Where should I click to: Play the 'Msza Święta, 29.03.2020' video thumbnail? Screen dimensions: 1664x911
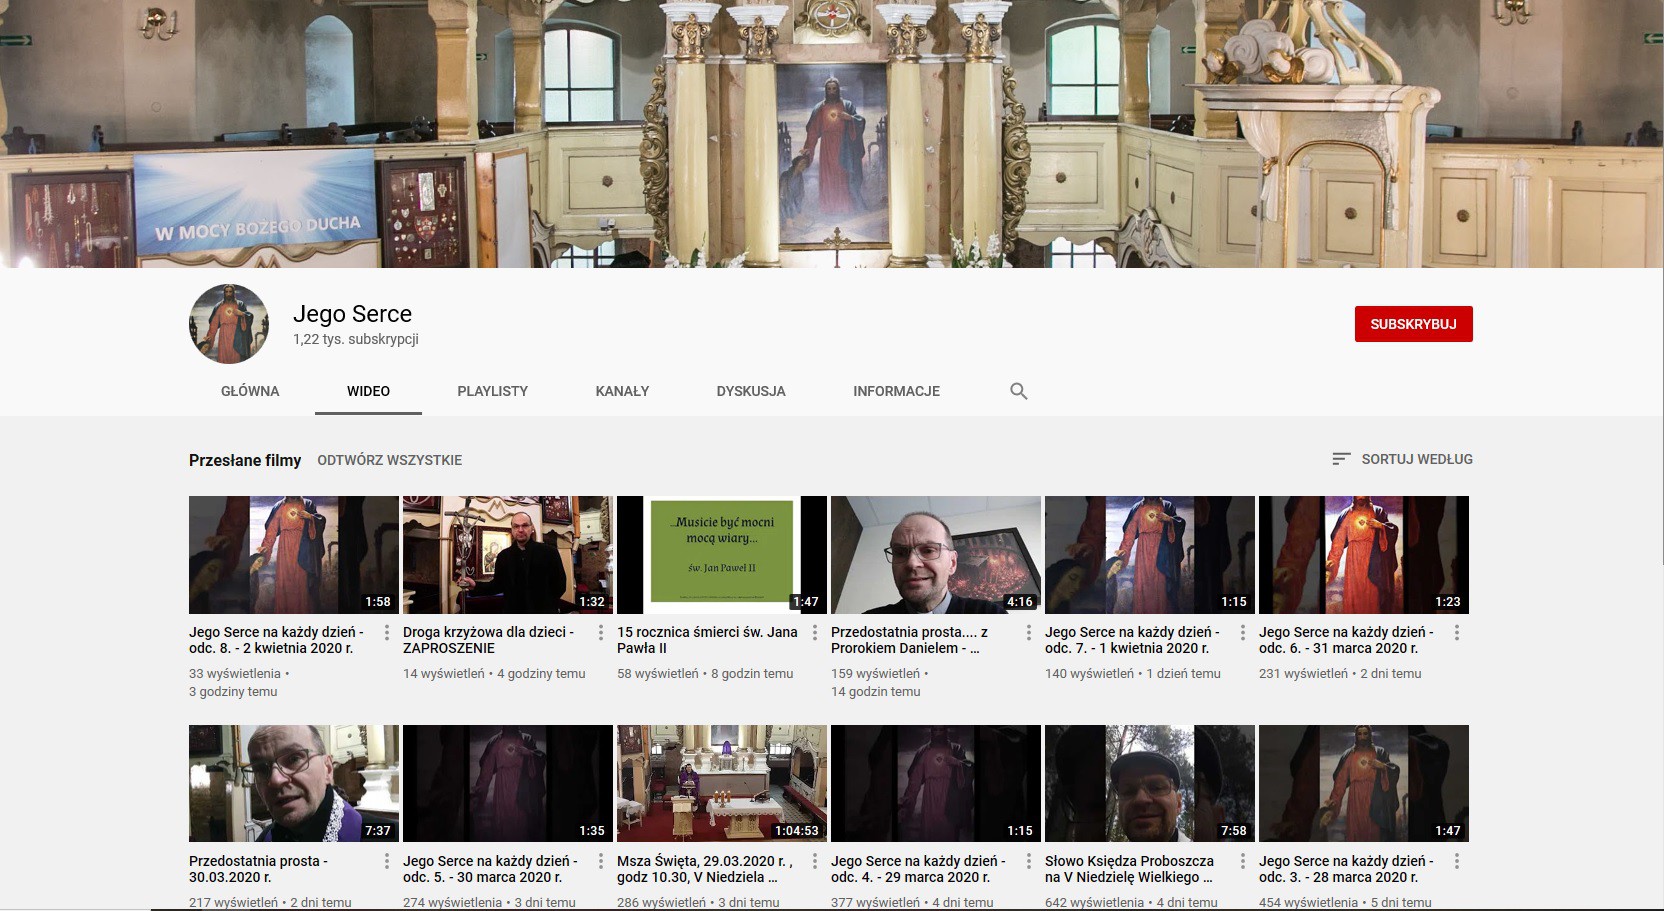[x=721, y=782]
